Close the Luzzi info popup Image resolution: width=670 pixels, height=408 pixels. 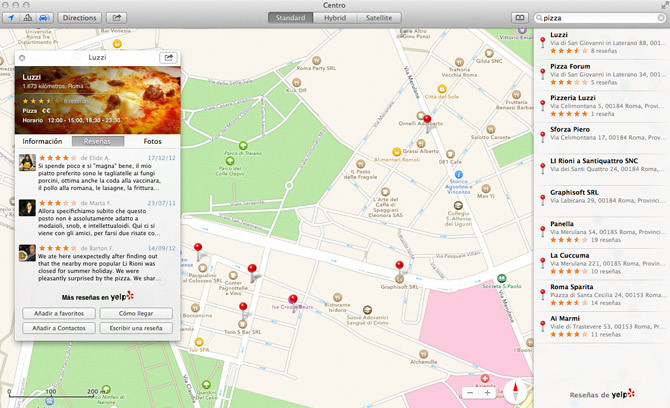click(21, 58)
